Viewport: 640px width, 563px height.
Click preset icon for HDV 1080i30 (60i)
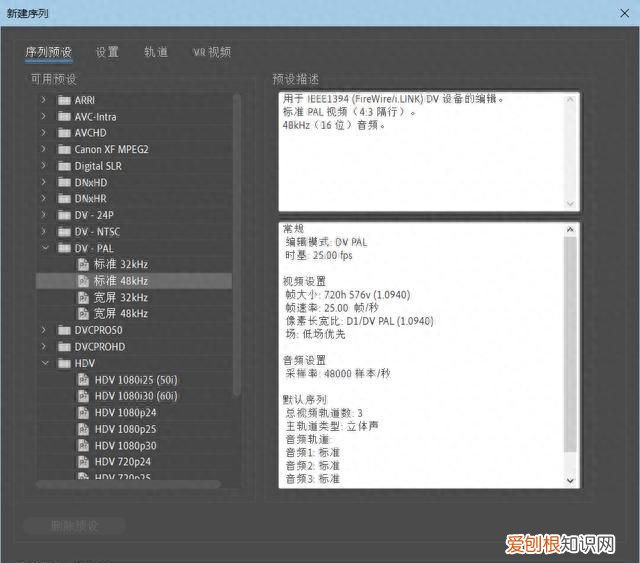[83, 396]
